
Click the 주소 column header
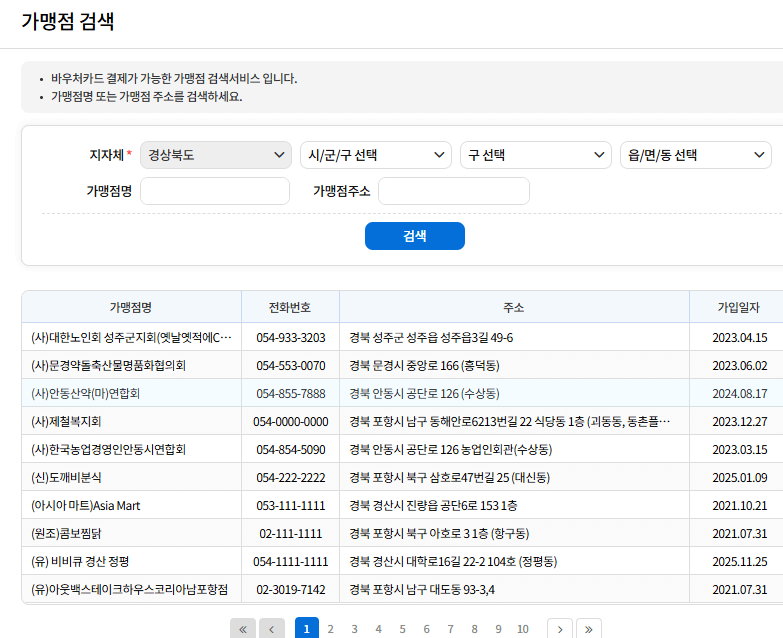point(514,307)
